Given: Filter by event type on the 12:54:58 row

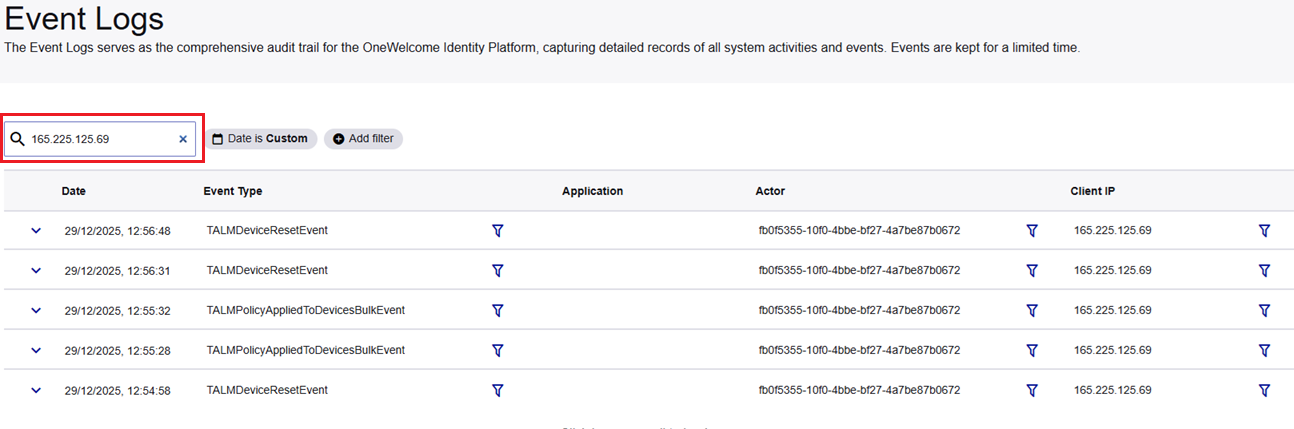Looking at the screenshot, I should click(497, 390).
